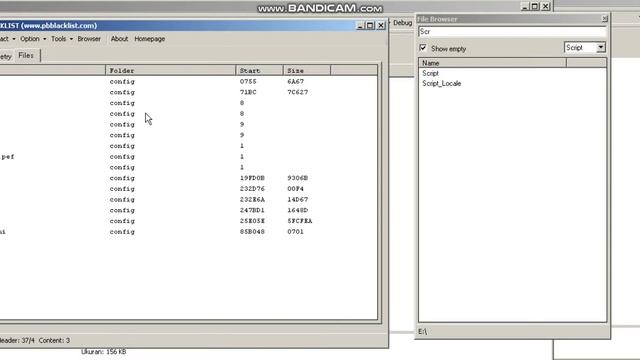This screenshot has width=640, height=360.
Task: Minimize the background window behind File Browser
Action: (x=525, y=7)
